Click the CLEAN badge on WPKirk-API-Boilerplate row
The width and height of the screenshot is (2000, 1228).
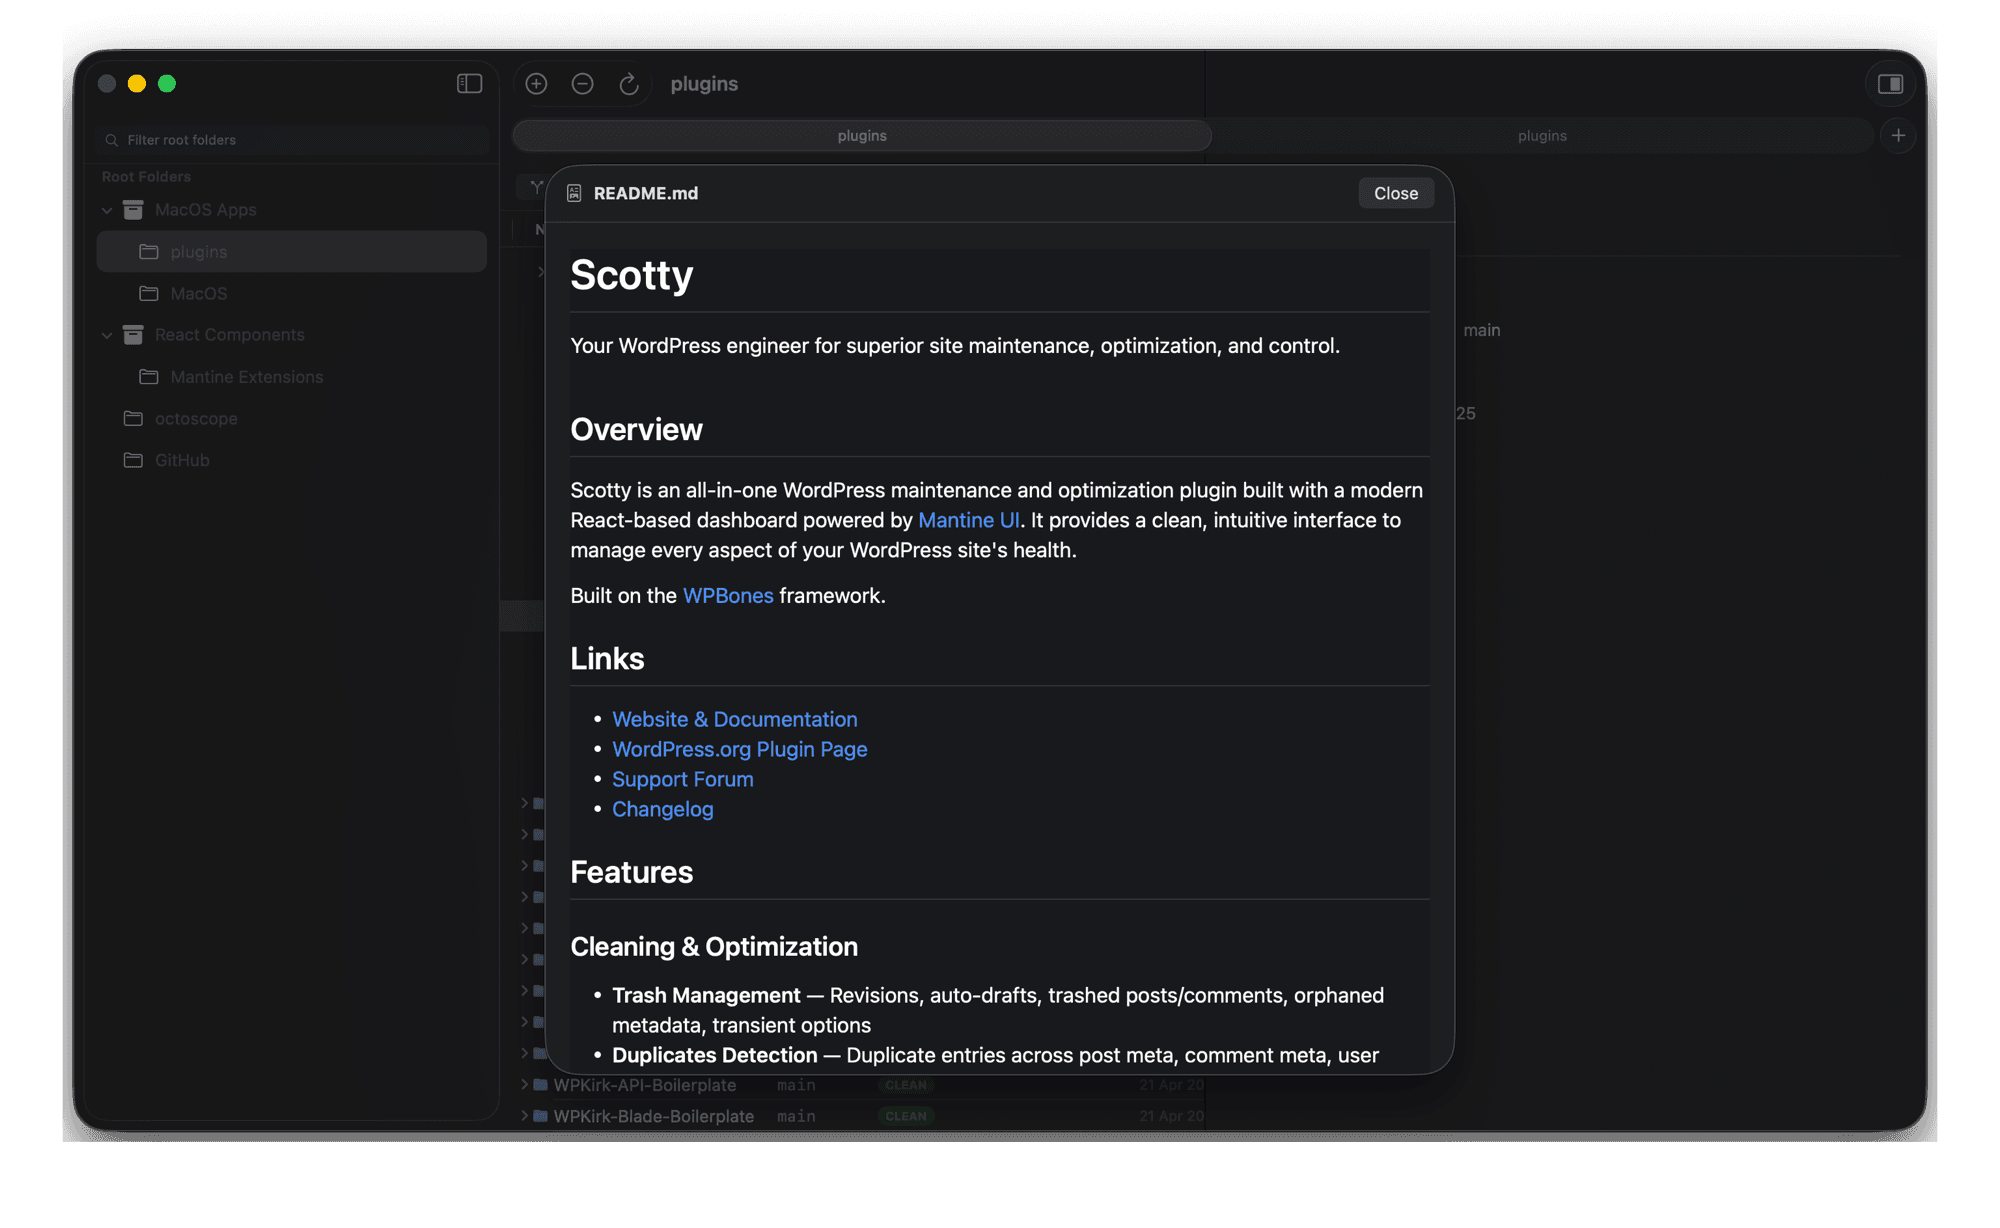(906, 1085)
